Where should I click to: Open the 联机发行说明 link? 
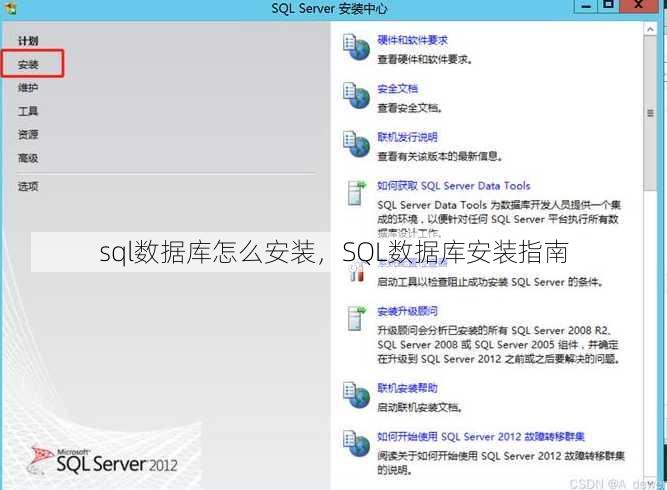(x=407, y=137)
